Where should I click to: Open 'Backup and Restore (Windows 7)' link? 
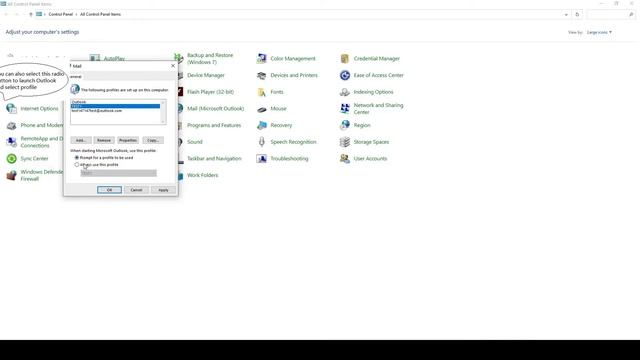pyautogui.click(x=210, y=59)
